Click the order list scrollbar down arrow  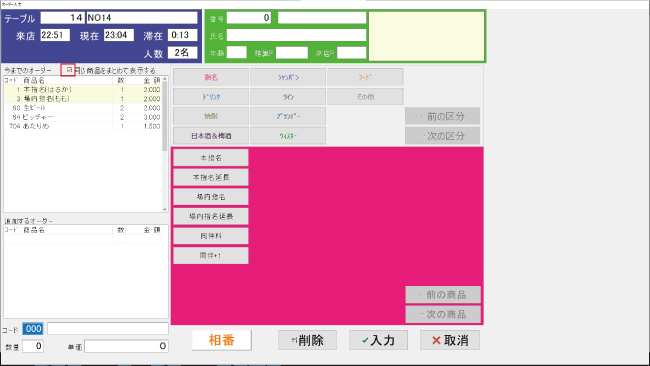pyautogui.click(x=165, y=209)
